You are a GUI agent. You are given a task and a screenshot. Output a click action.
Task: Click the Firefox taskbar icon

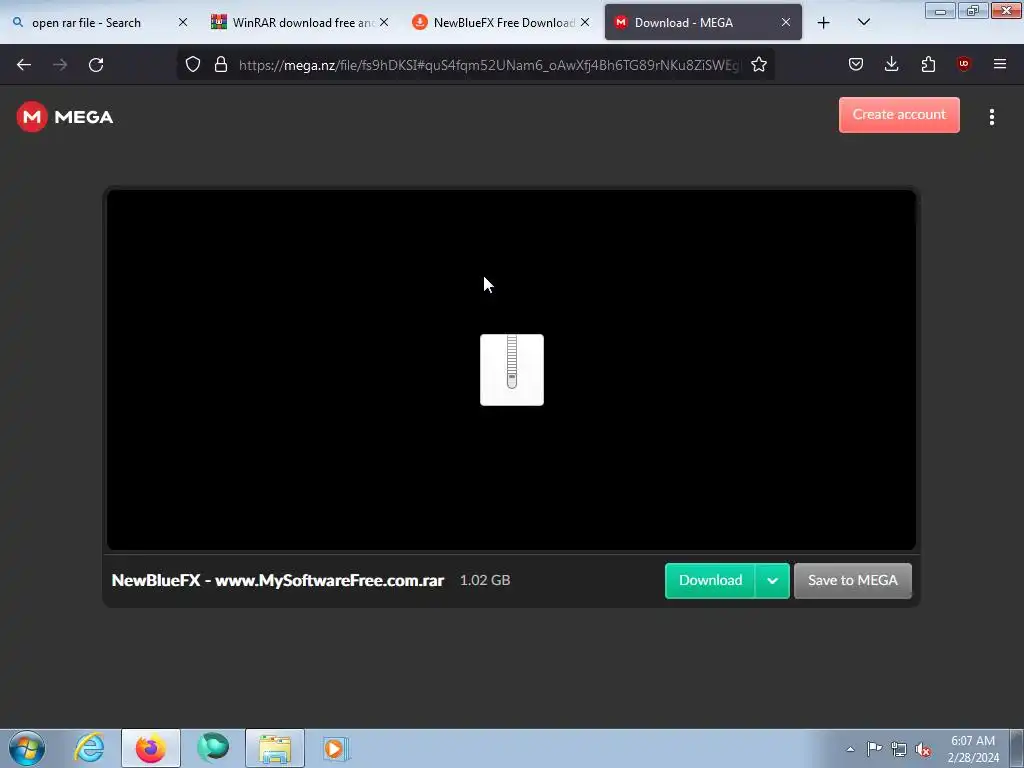[x=150, y=748]
